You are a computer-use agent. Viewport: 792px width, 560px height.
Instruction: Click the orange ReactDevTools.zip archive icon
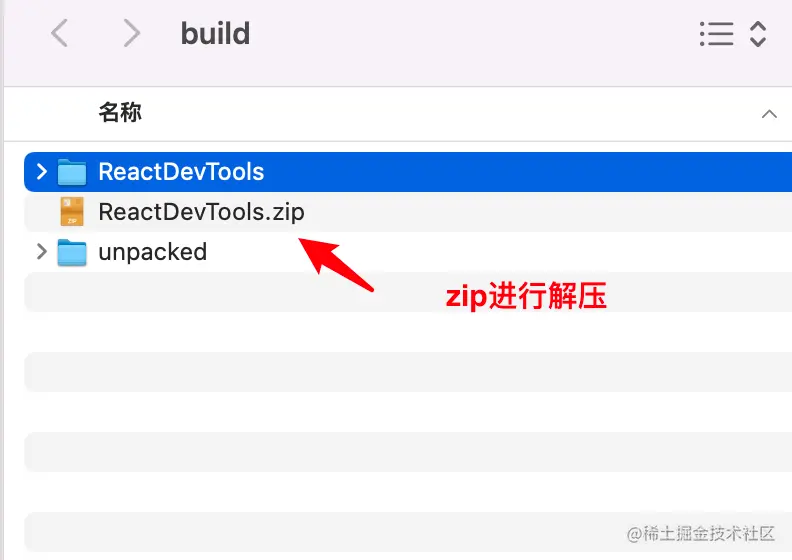coord(72,212)
